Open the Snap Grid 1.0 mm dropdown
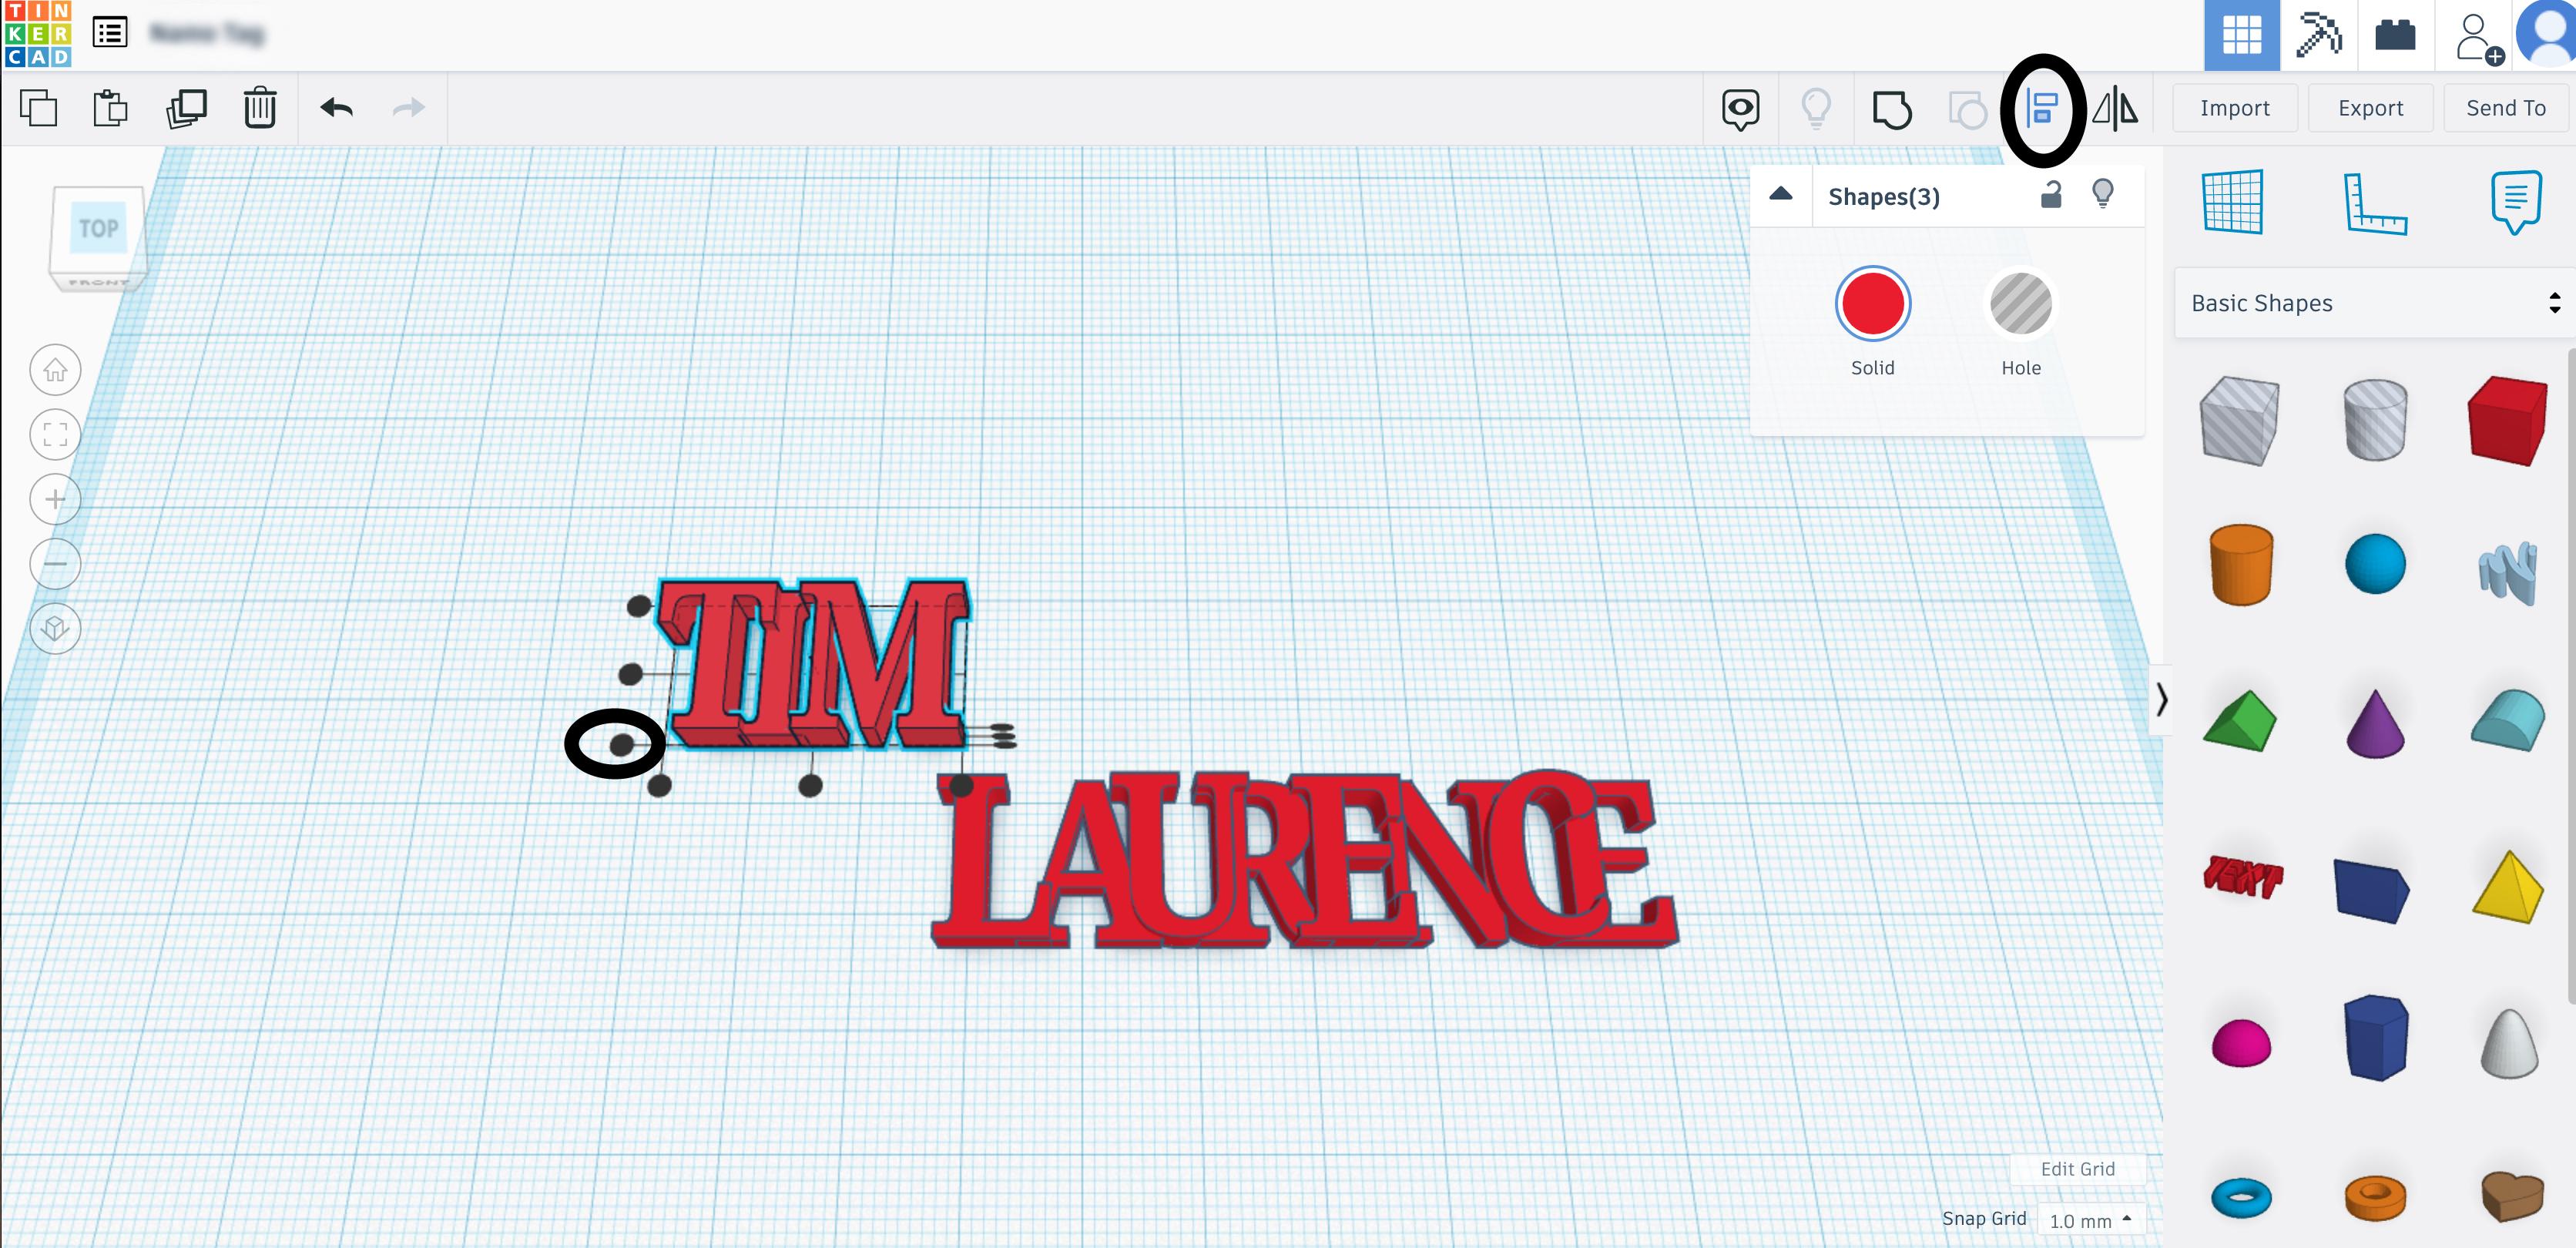 coord(2090,1220)
